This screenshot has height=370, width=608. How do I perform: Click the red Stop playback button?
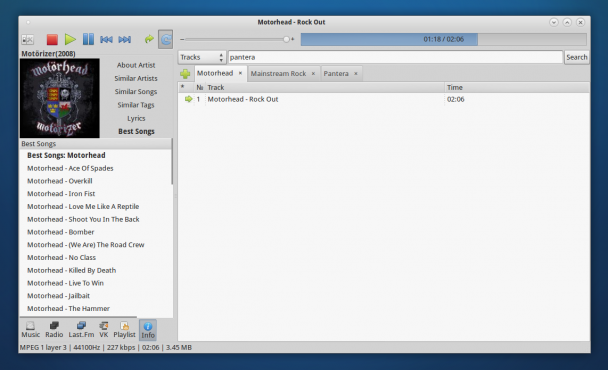pos(52,39)
